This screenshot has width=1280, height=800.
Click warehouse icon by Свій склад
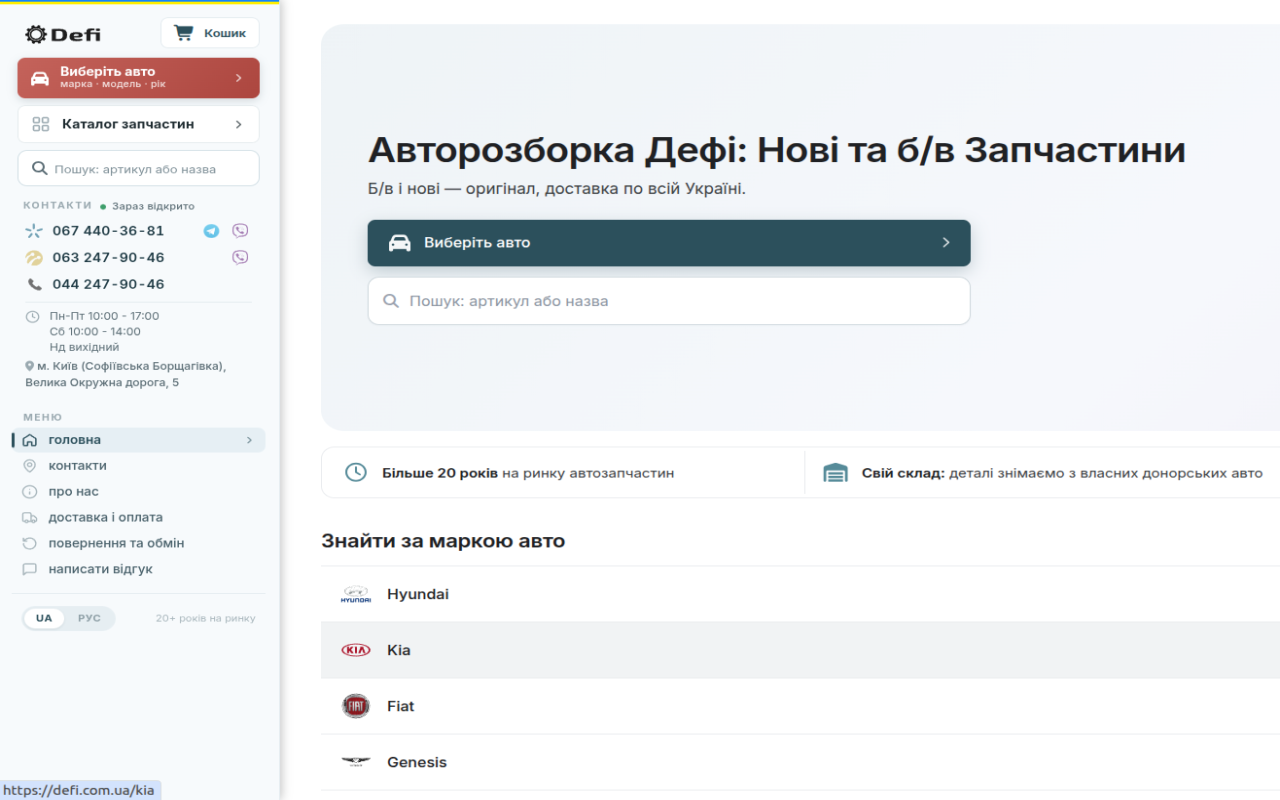836,473
